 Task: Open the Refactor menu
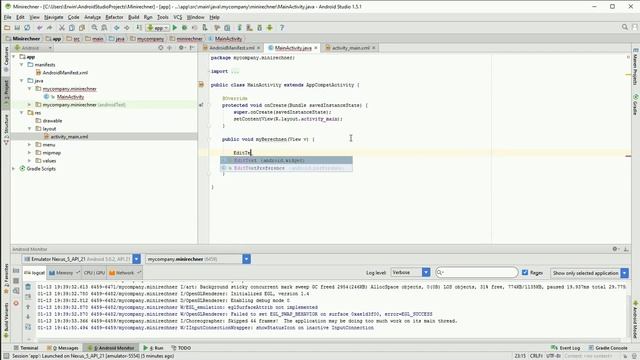(114, 17)
